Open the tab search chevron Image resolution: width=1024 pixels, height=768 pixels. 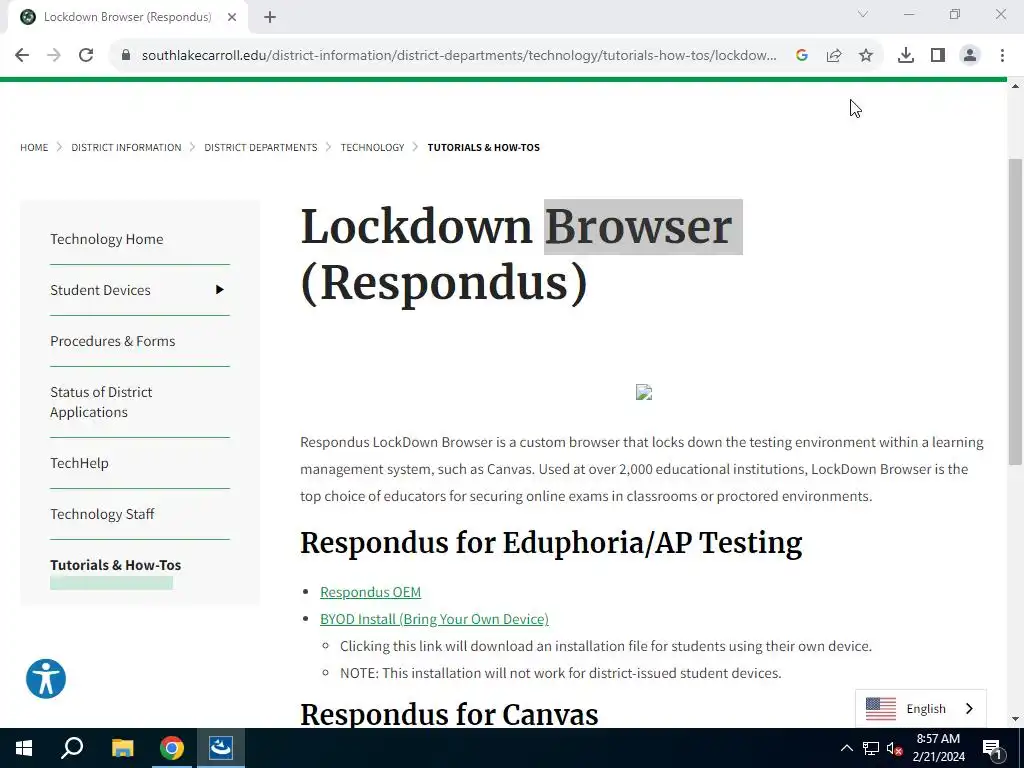(x=863, y=14)
